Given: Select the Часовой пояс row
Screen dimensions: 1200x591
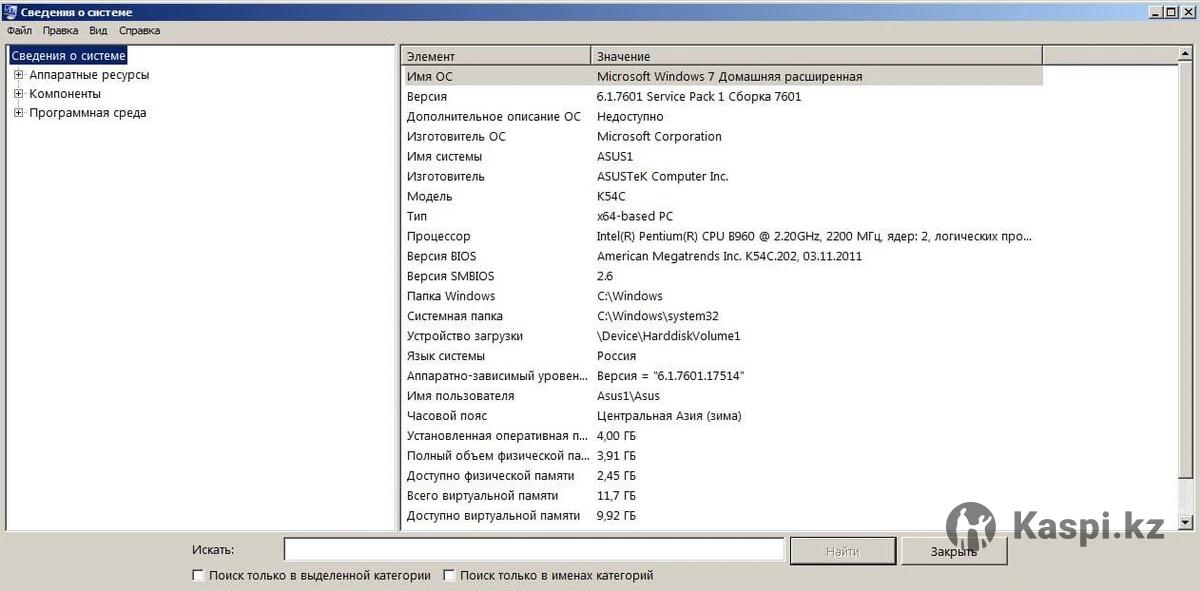Looking at the screenshot, I should (x=722, y=416).
